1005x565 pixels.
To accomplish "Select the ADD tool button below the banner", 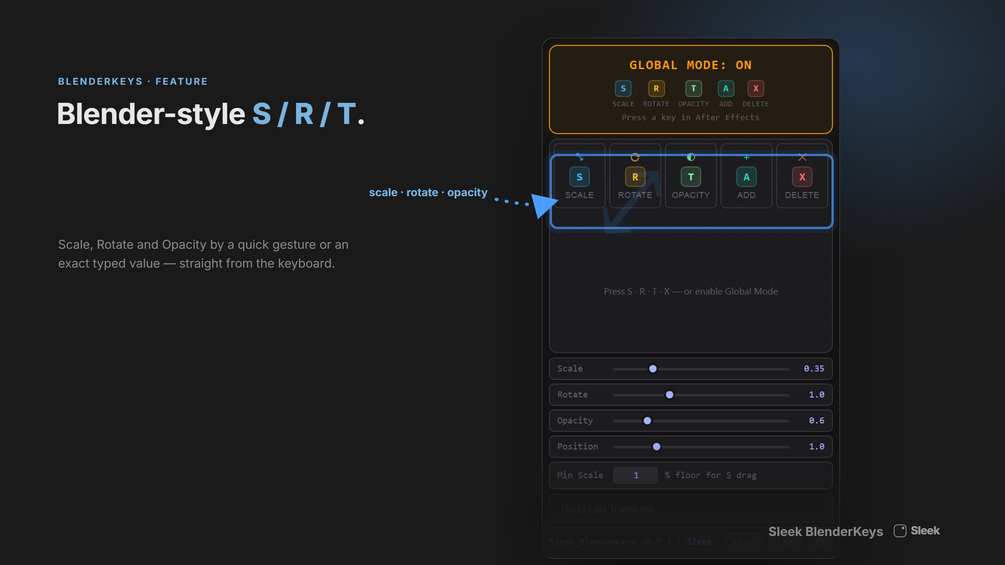I will [746, 176].
